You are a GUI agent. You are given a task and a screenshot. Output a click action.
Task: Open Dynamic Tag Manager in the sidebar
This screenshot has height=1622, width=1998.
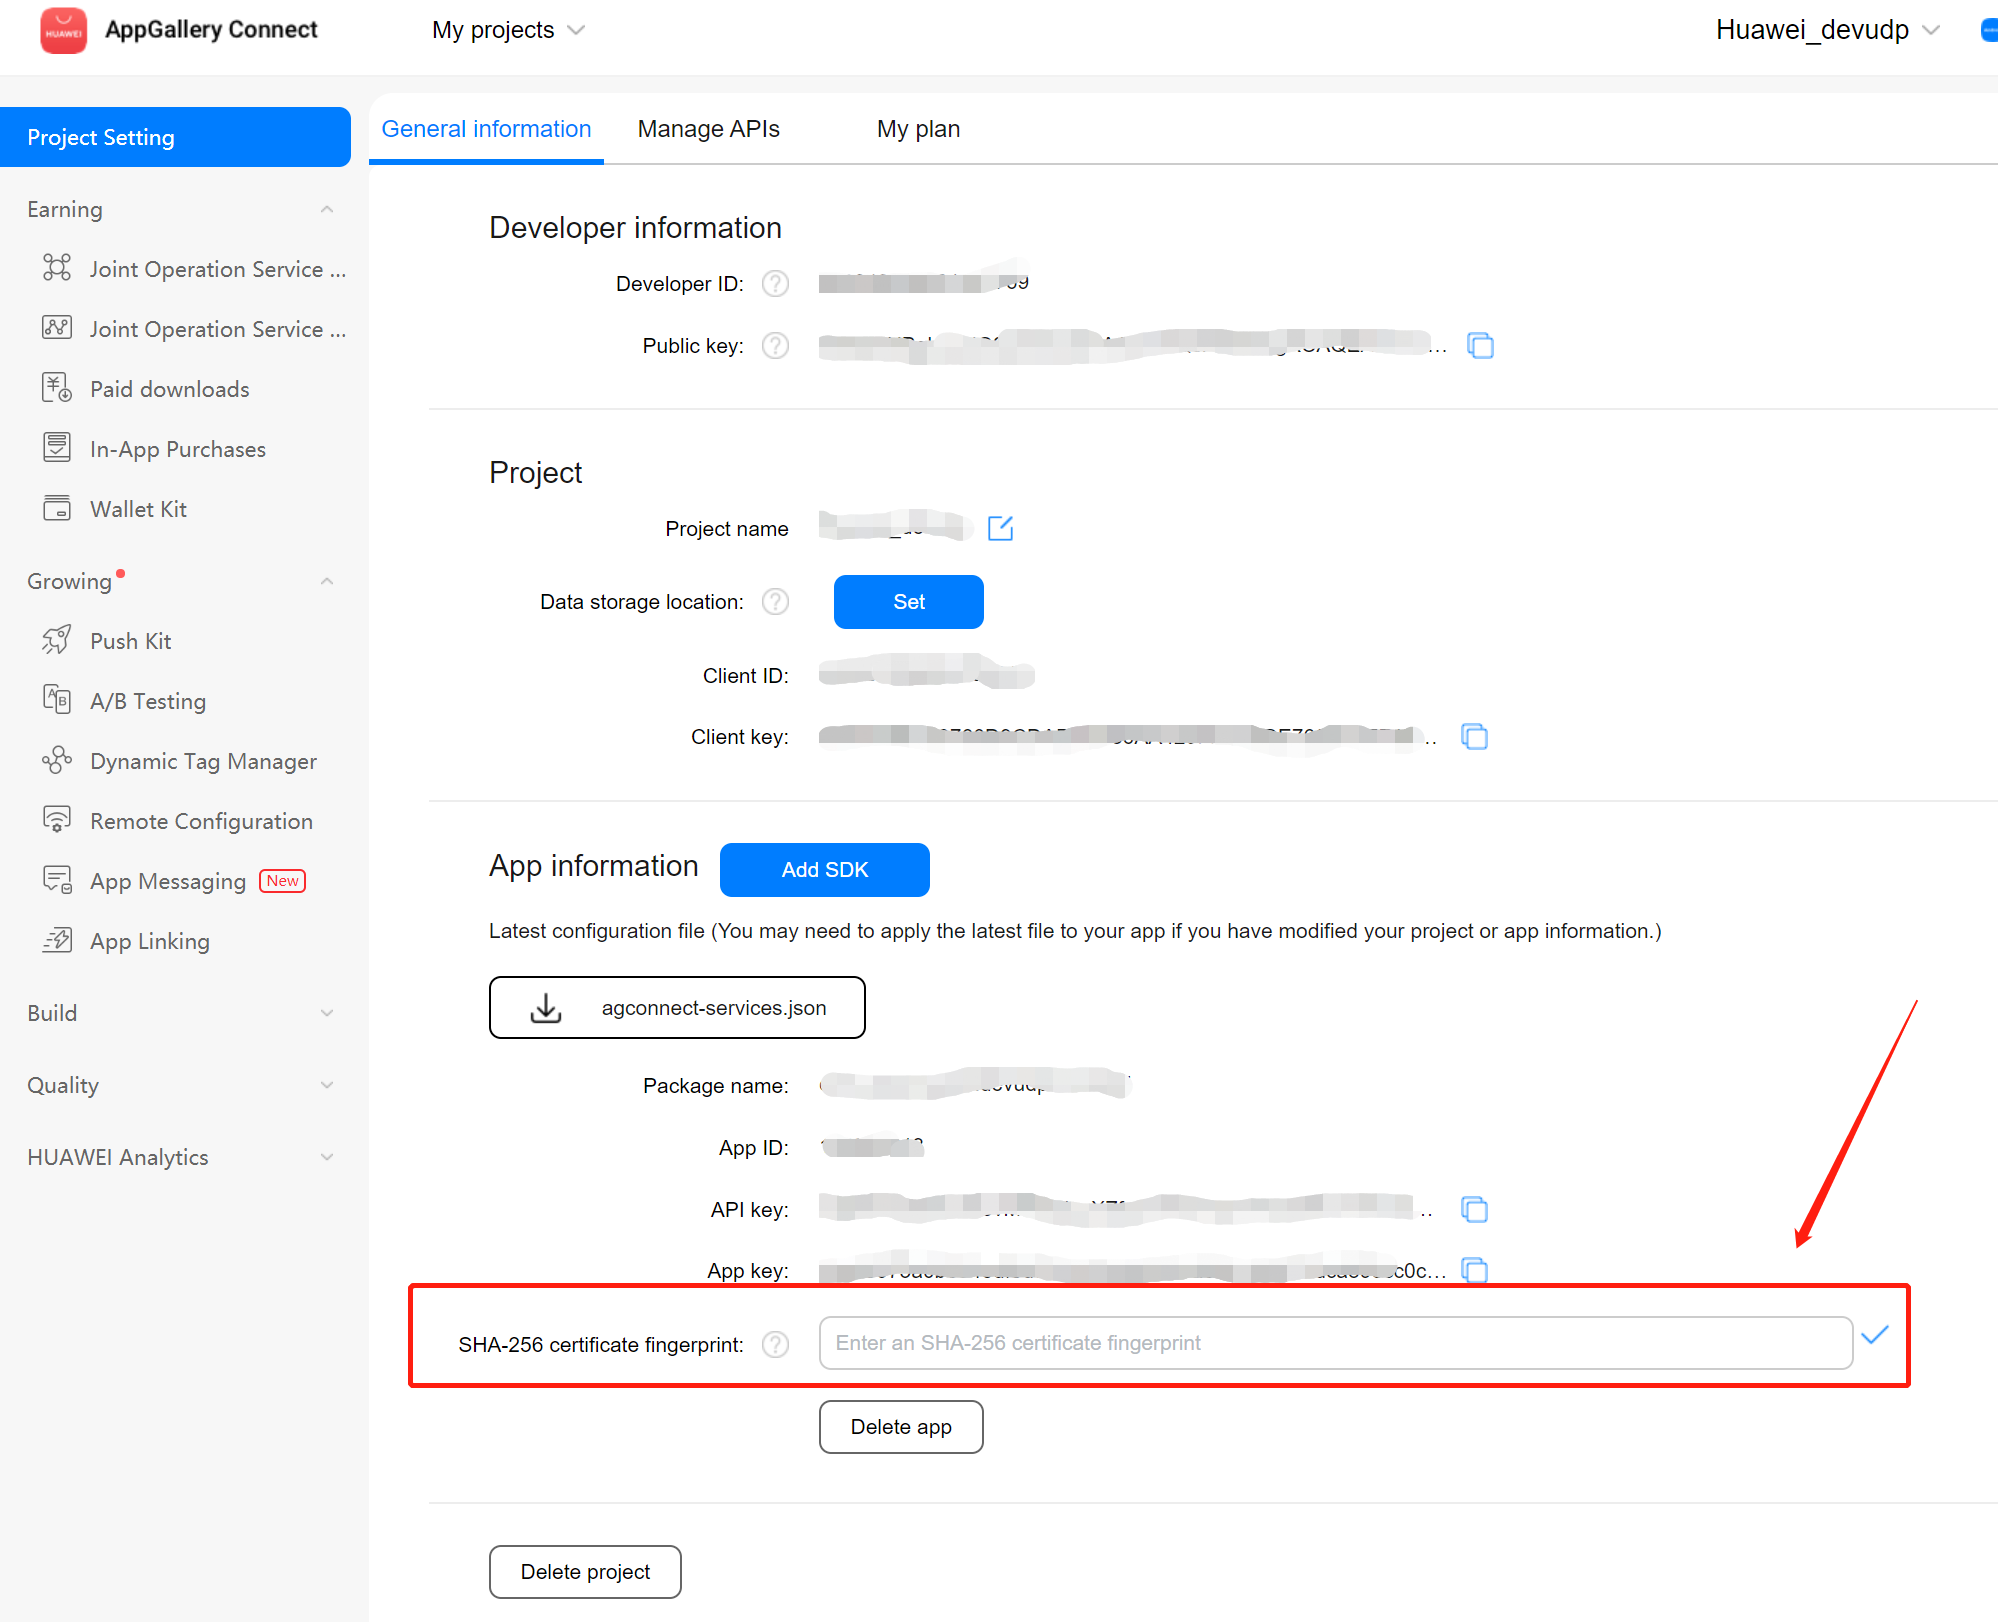tap(203, 761)
